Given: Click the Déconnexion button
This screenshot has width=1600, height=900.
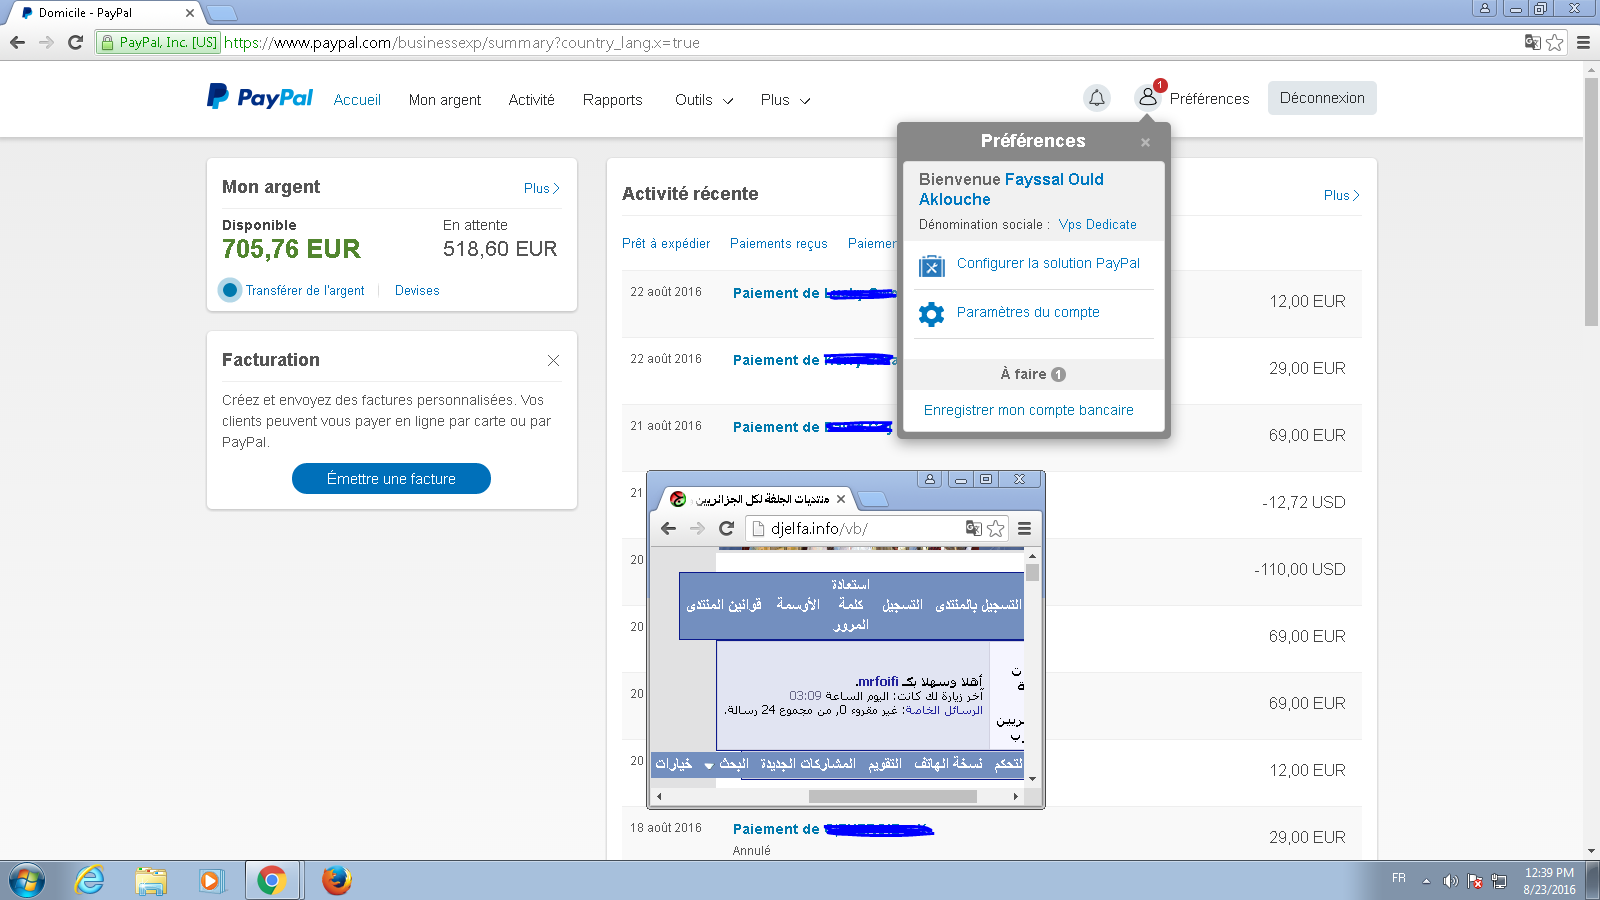Looking at the screenshot, I should pos(1322,98).
